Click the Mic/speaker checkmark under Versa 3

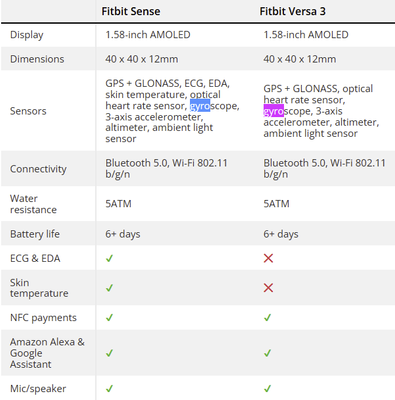pyautogui.click(x=267, y=389)
